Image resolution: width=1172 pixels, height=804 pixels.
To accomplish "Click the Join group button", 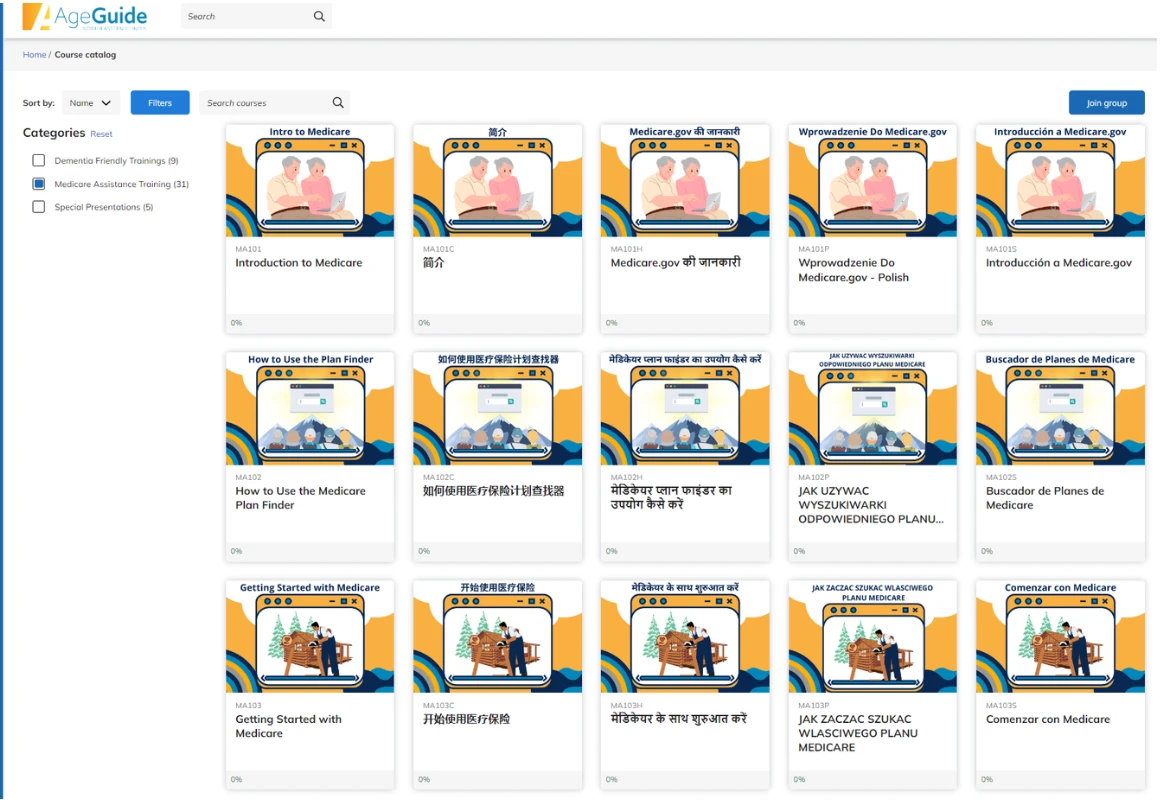I will click(x=1106, y=102).
